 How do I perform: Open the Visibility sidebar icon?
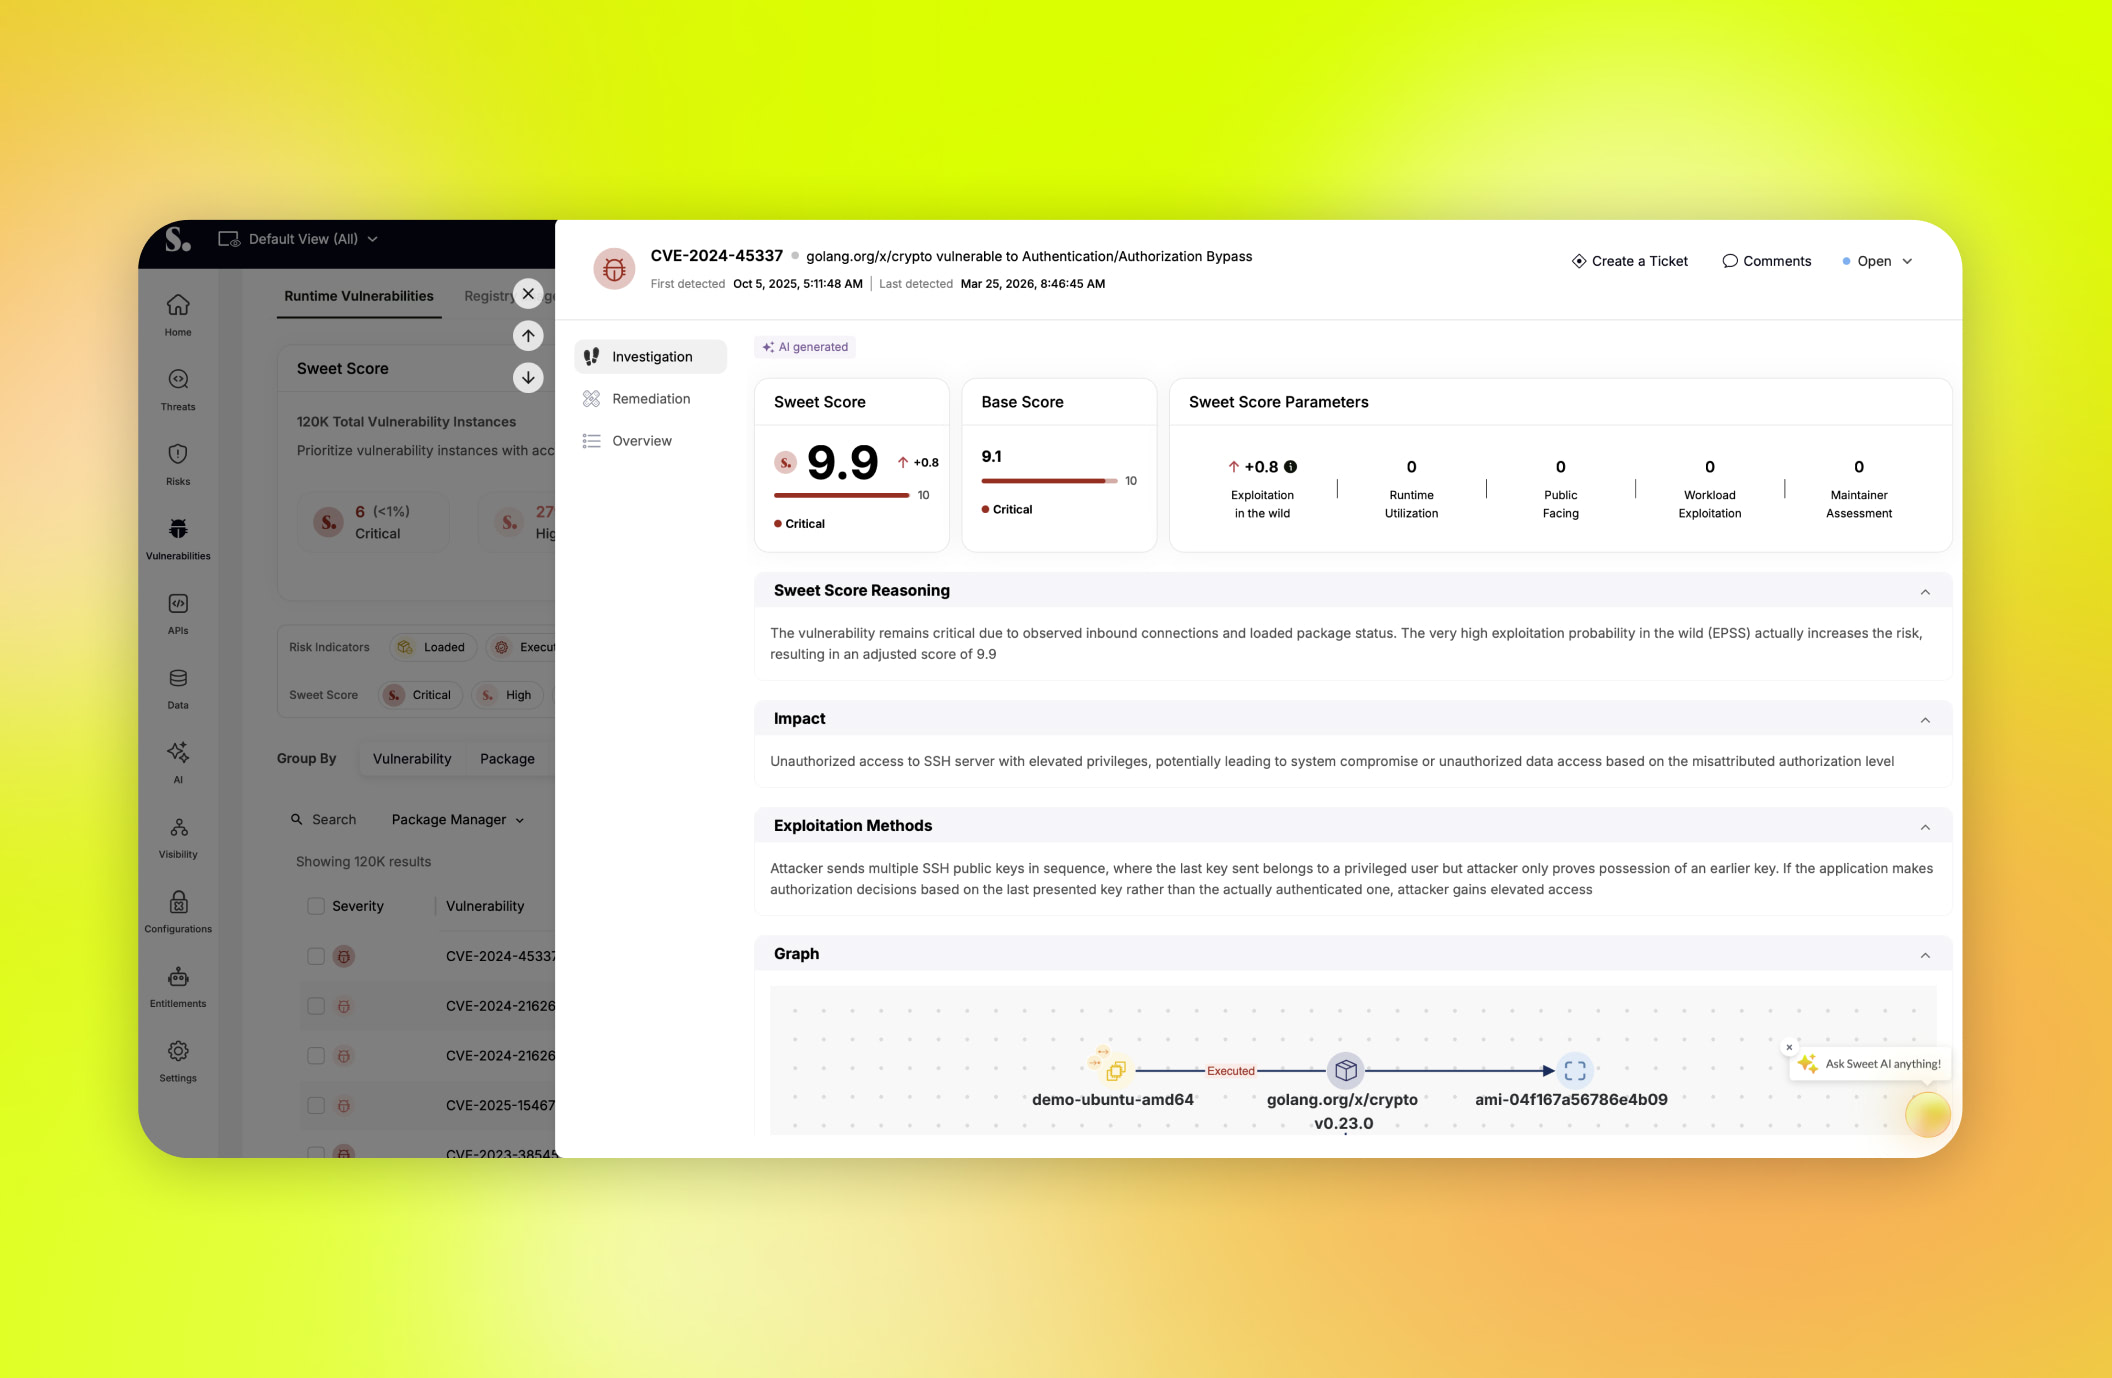(178, 828)
